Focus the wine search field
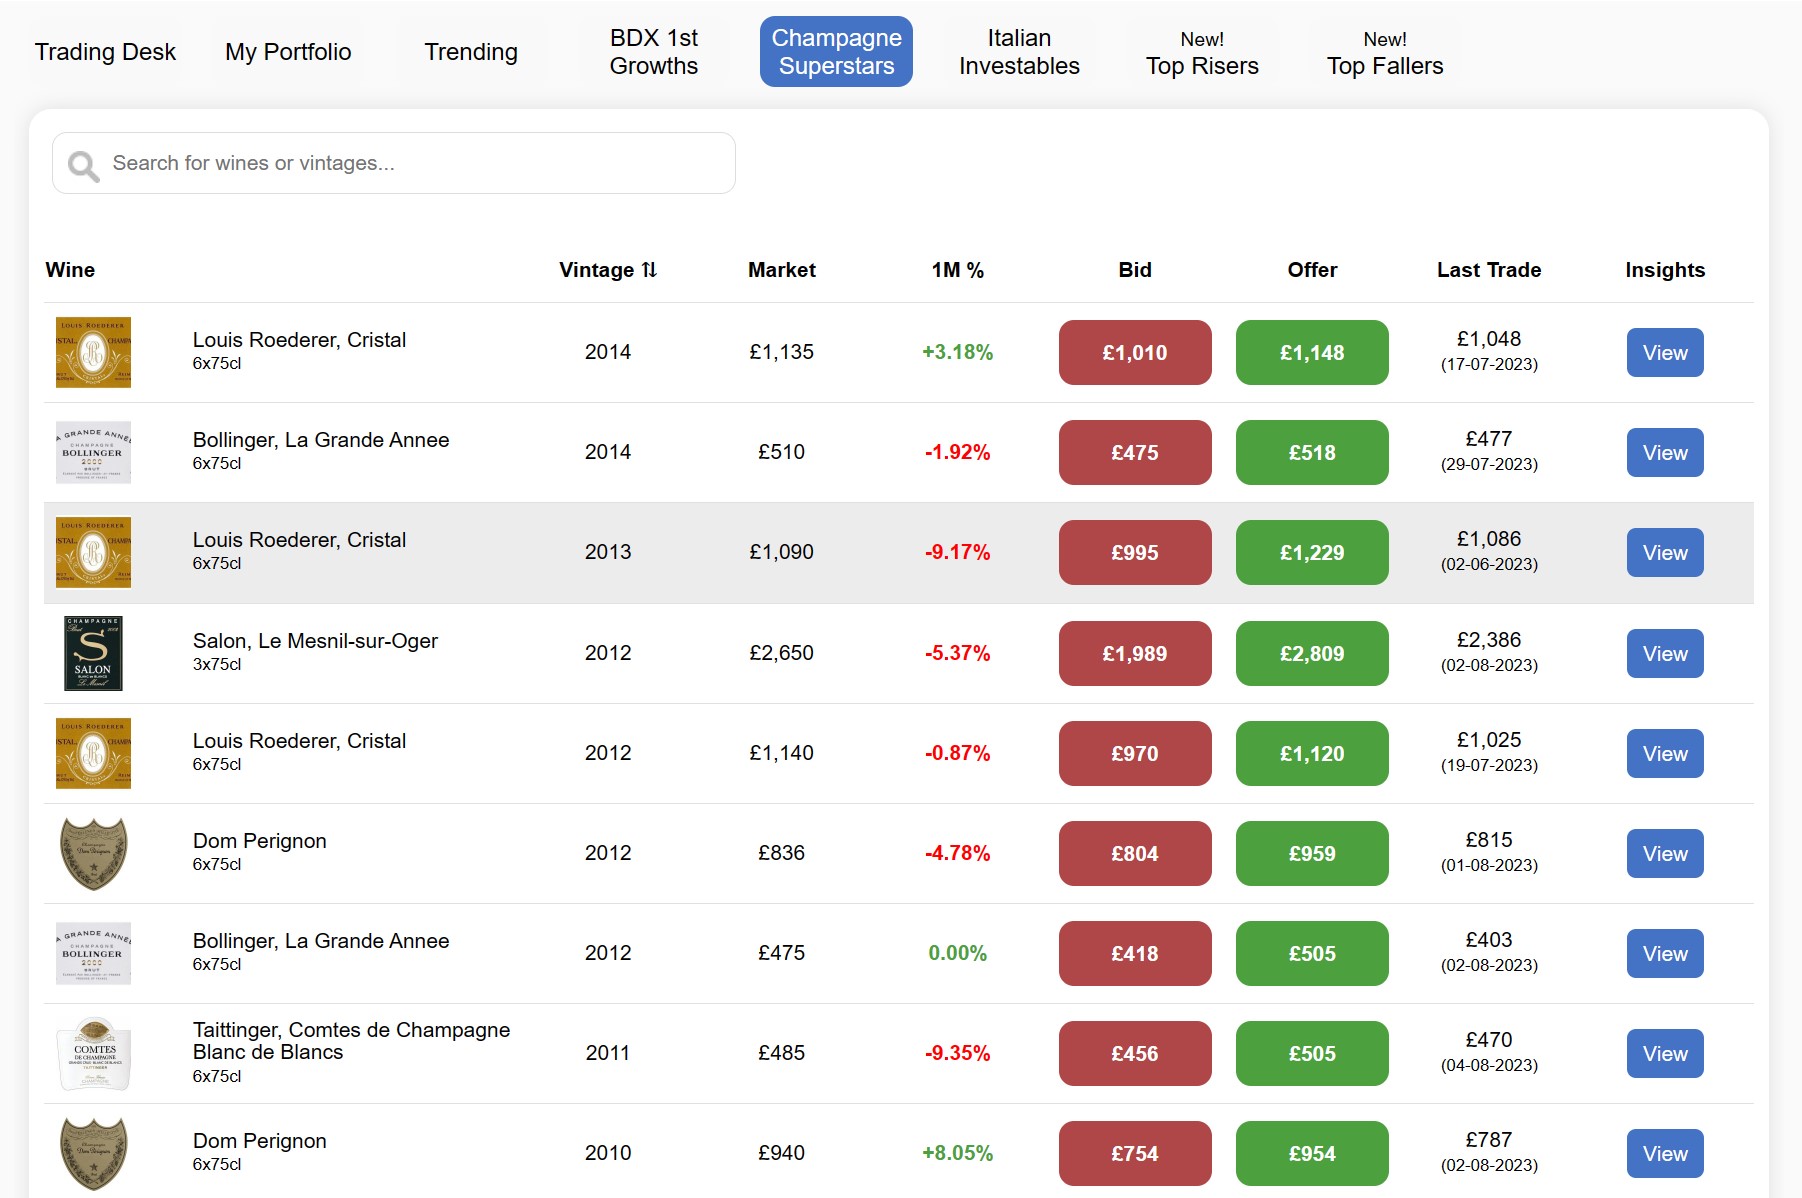Screen dimensions: 1802x1198 pyautogui.click(x=394, y=163)
